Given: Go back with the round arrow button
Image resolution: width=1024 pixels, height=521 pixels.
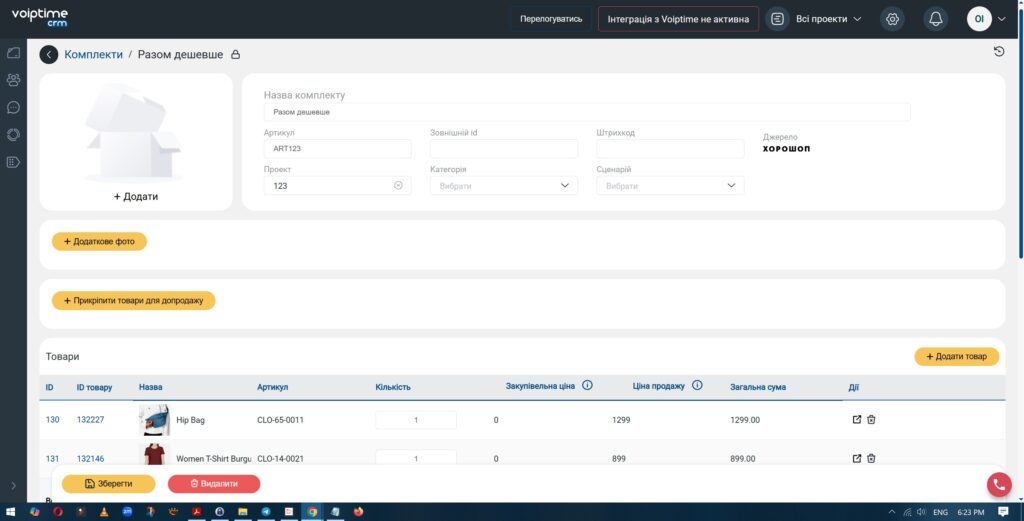Looking at the screenshot, I should coord(48,55).
